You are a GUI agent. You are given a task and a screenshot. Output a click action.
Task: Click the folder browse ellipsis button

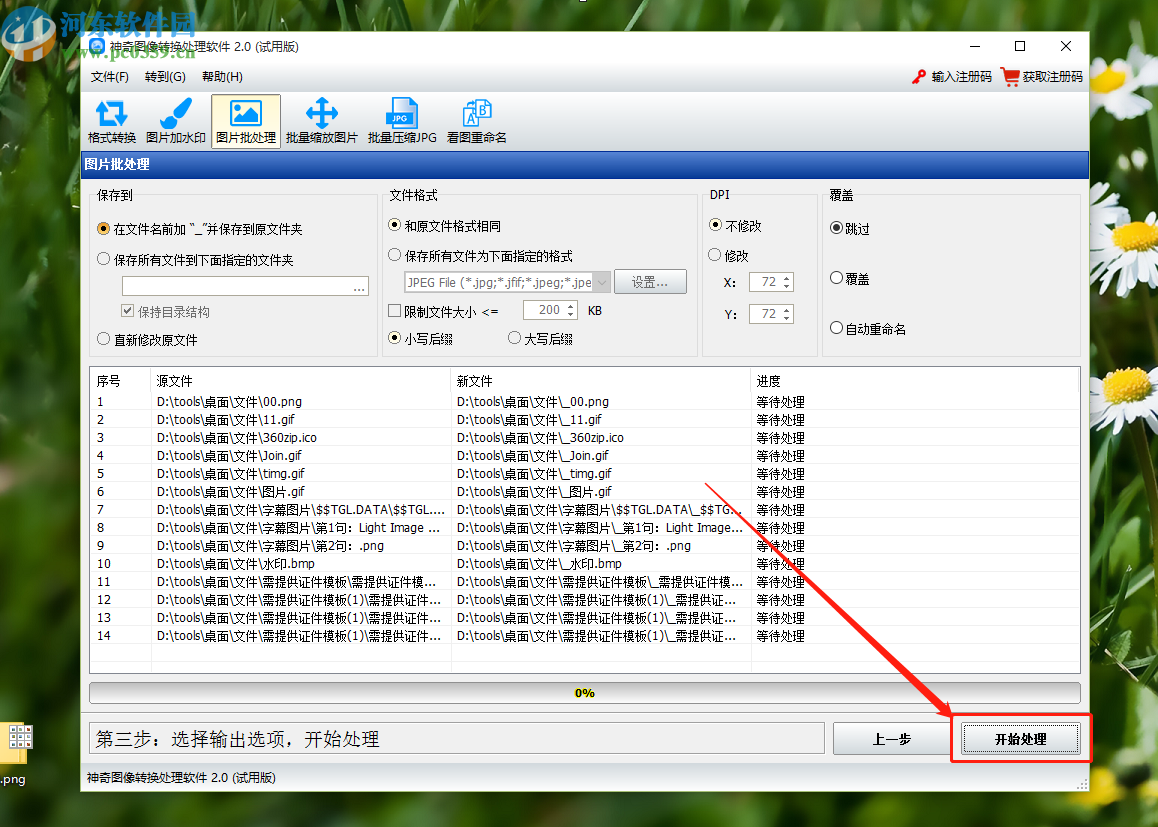click(359, 286)
